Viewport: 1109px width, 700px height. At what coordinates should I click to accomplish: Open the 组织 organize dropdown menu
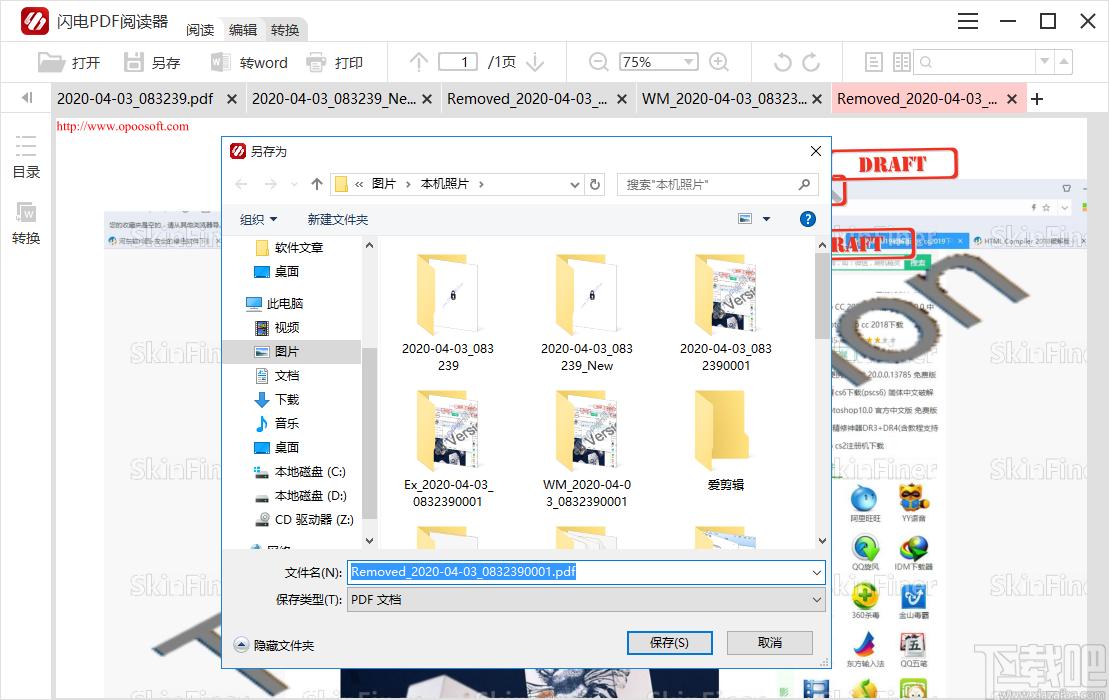(258, 219)
